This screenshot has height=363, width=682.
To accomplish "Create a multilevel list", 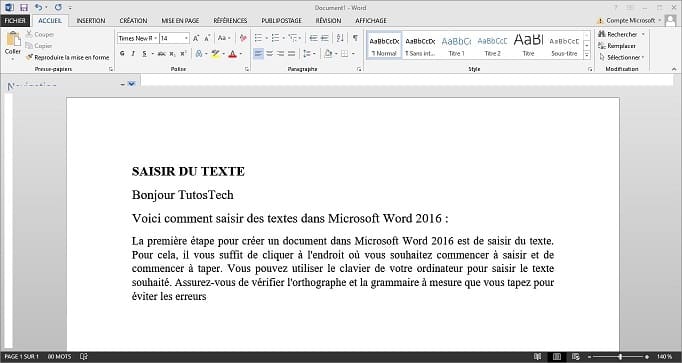I will (292, 38).
